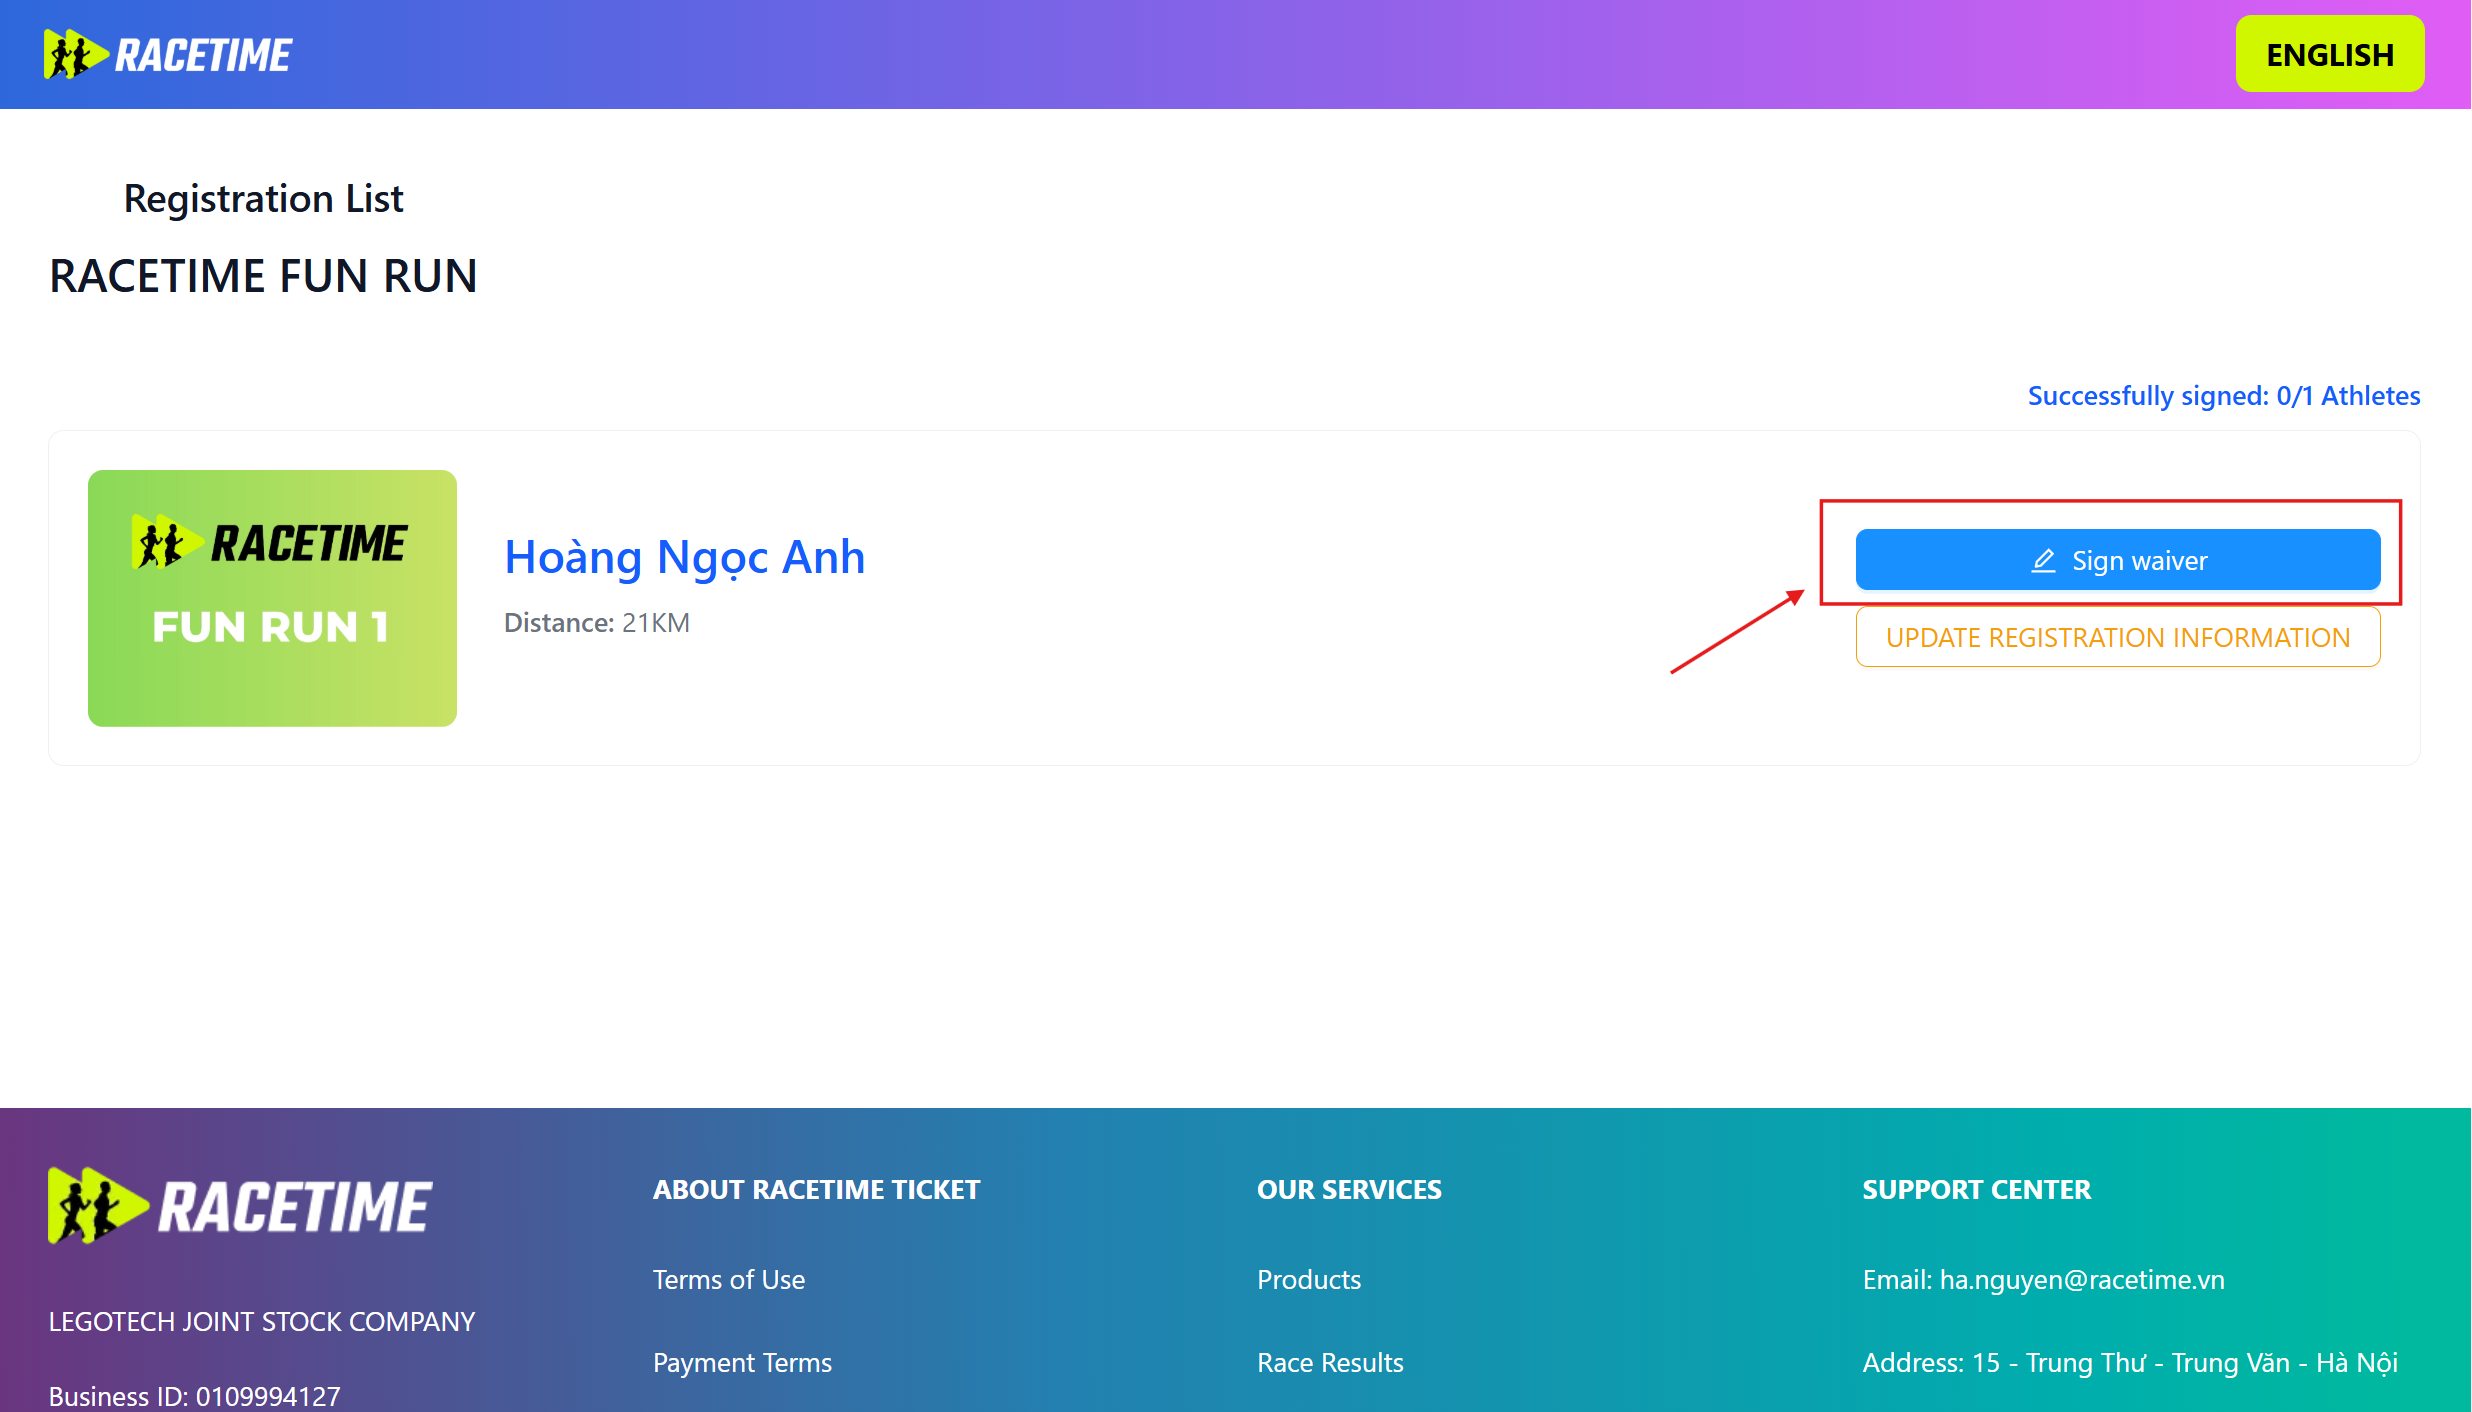2472x1412 pixels.
Task: Open the Payment Terms link
Action: (742, 1363)
